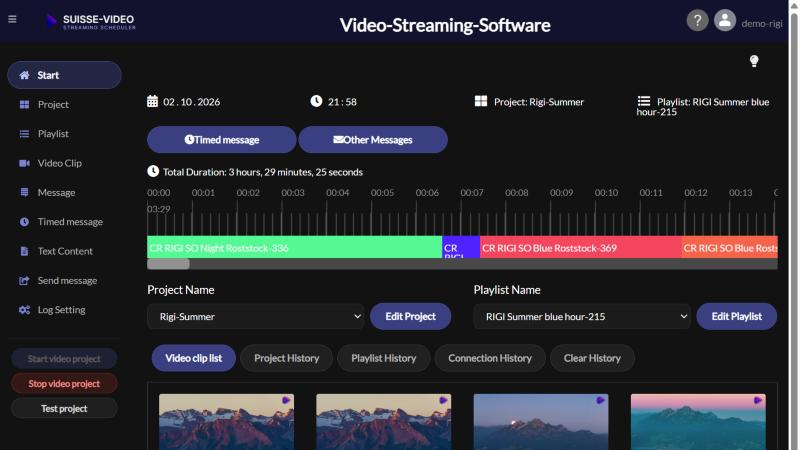The height and width of the screenshot is (450, 800).
Task: Go to Start in the sidebar
Action: (x=64, y=75)
